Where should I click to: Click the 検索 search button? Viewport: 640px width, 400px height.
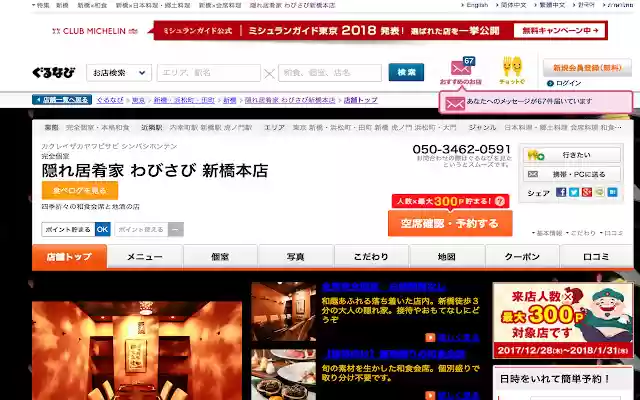(406, 72)
